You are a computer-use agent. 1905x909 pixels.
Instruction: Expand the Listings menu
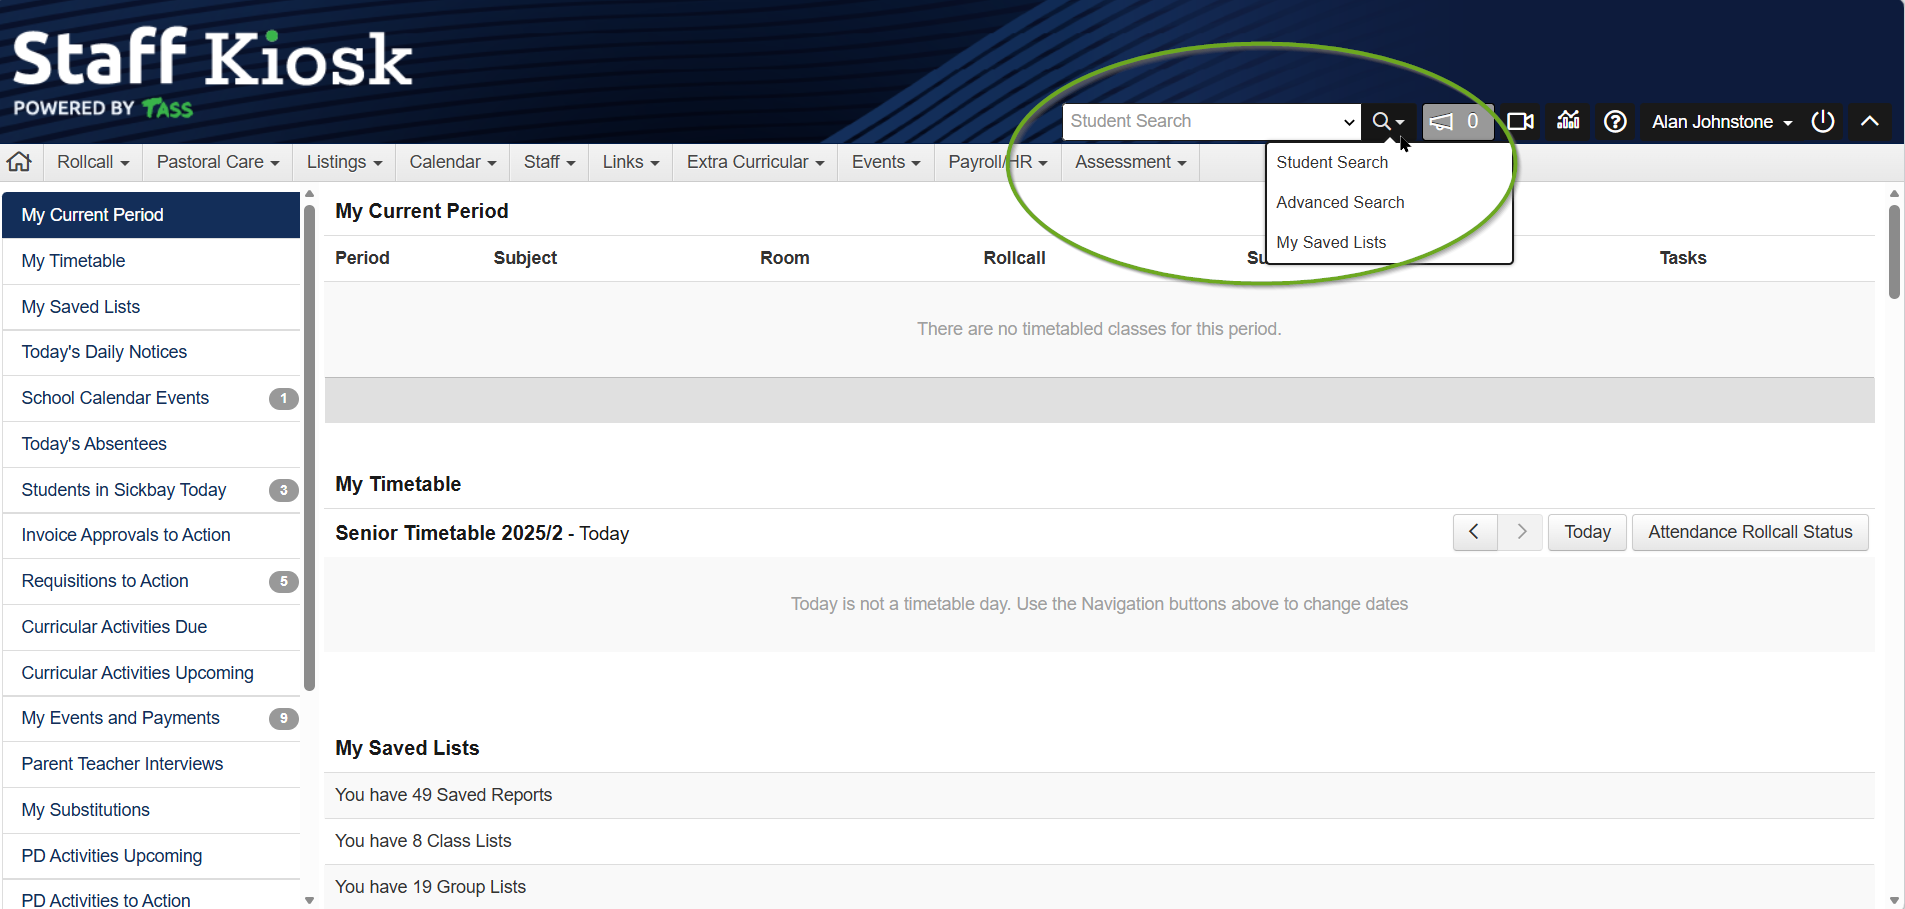point(344,162)
